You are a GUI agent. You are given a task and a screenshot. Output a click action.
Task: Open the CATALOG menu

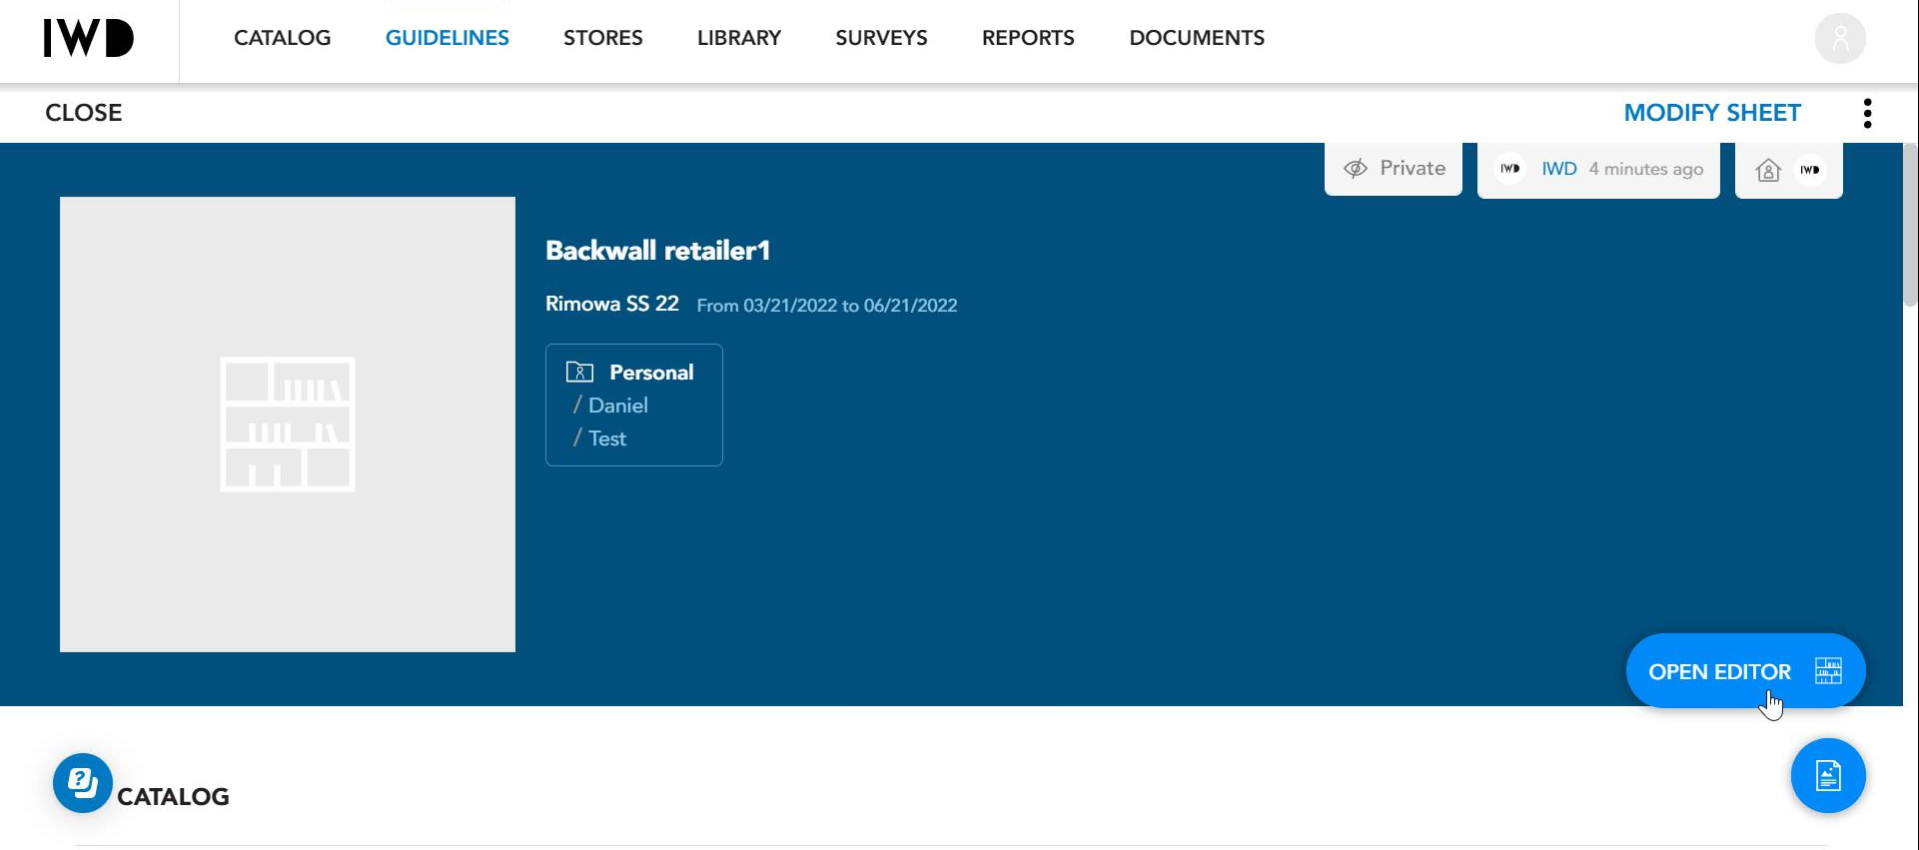point(282,38)
